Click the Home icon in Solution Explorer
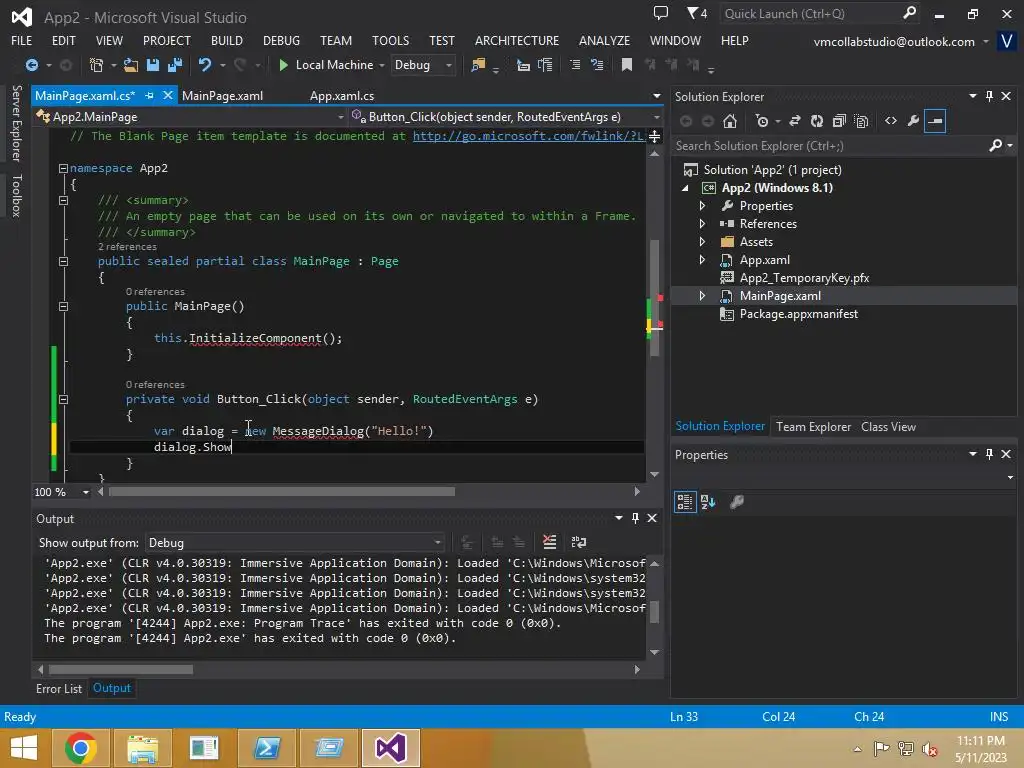This screenshot has height=768, width=1024. click(x=730, y=121)
